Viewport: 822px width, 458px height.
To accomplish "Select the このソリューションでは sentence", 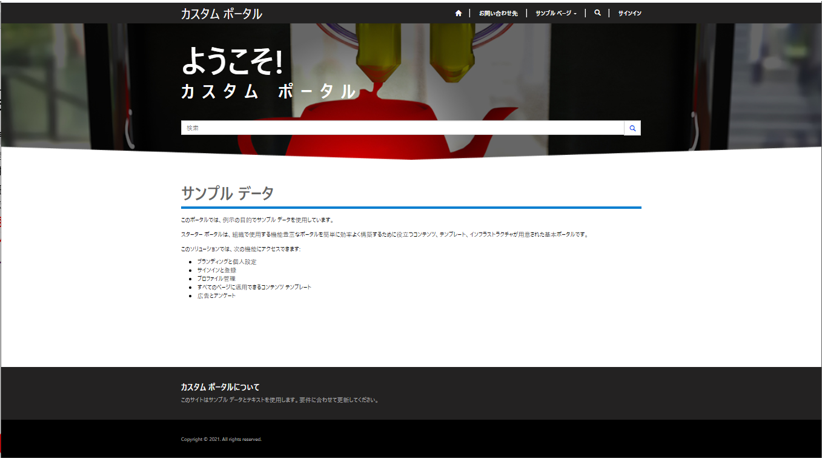I will [x=241, y=249].
